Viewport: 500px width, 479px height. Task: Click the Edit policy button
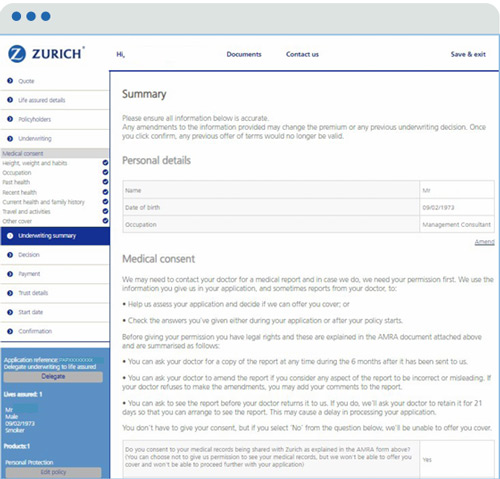point(53,472)
